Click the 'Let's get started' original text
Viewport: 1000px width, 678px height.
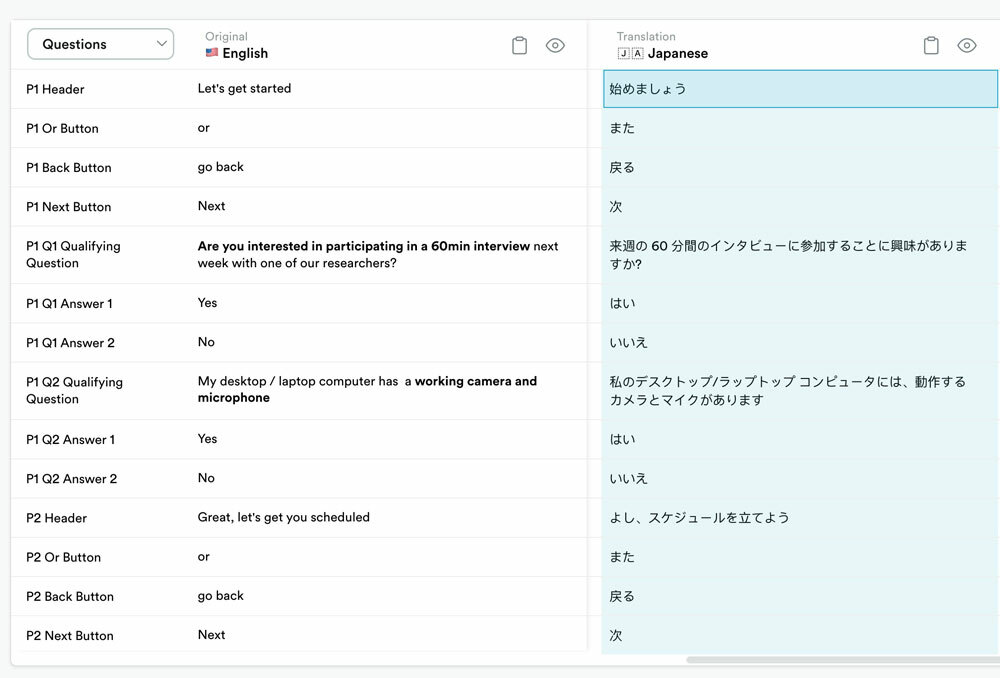tap(244, 88)
